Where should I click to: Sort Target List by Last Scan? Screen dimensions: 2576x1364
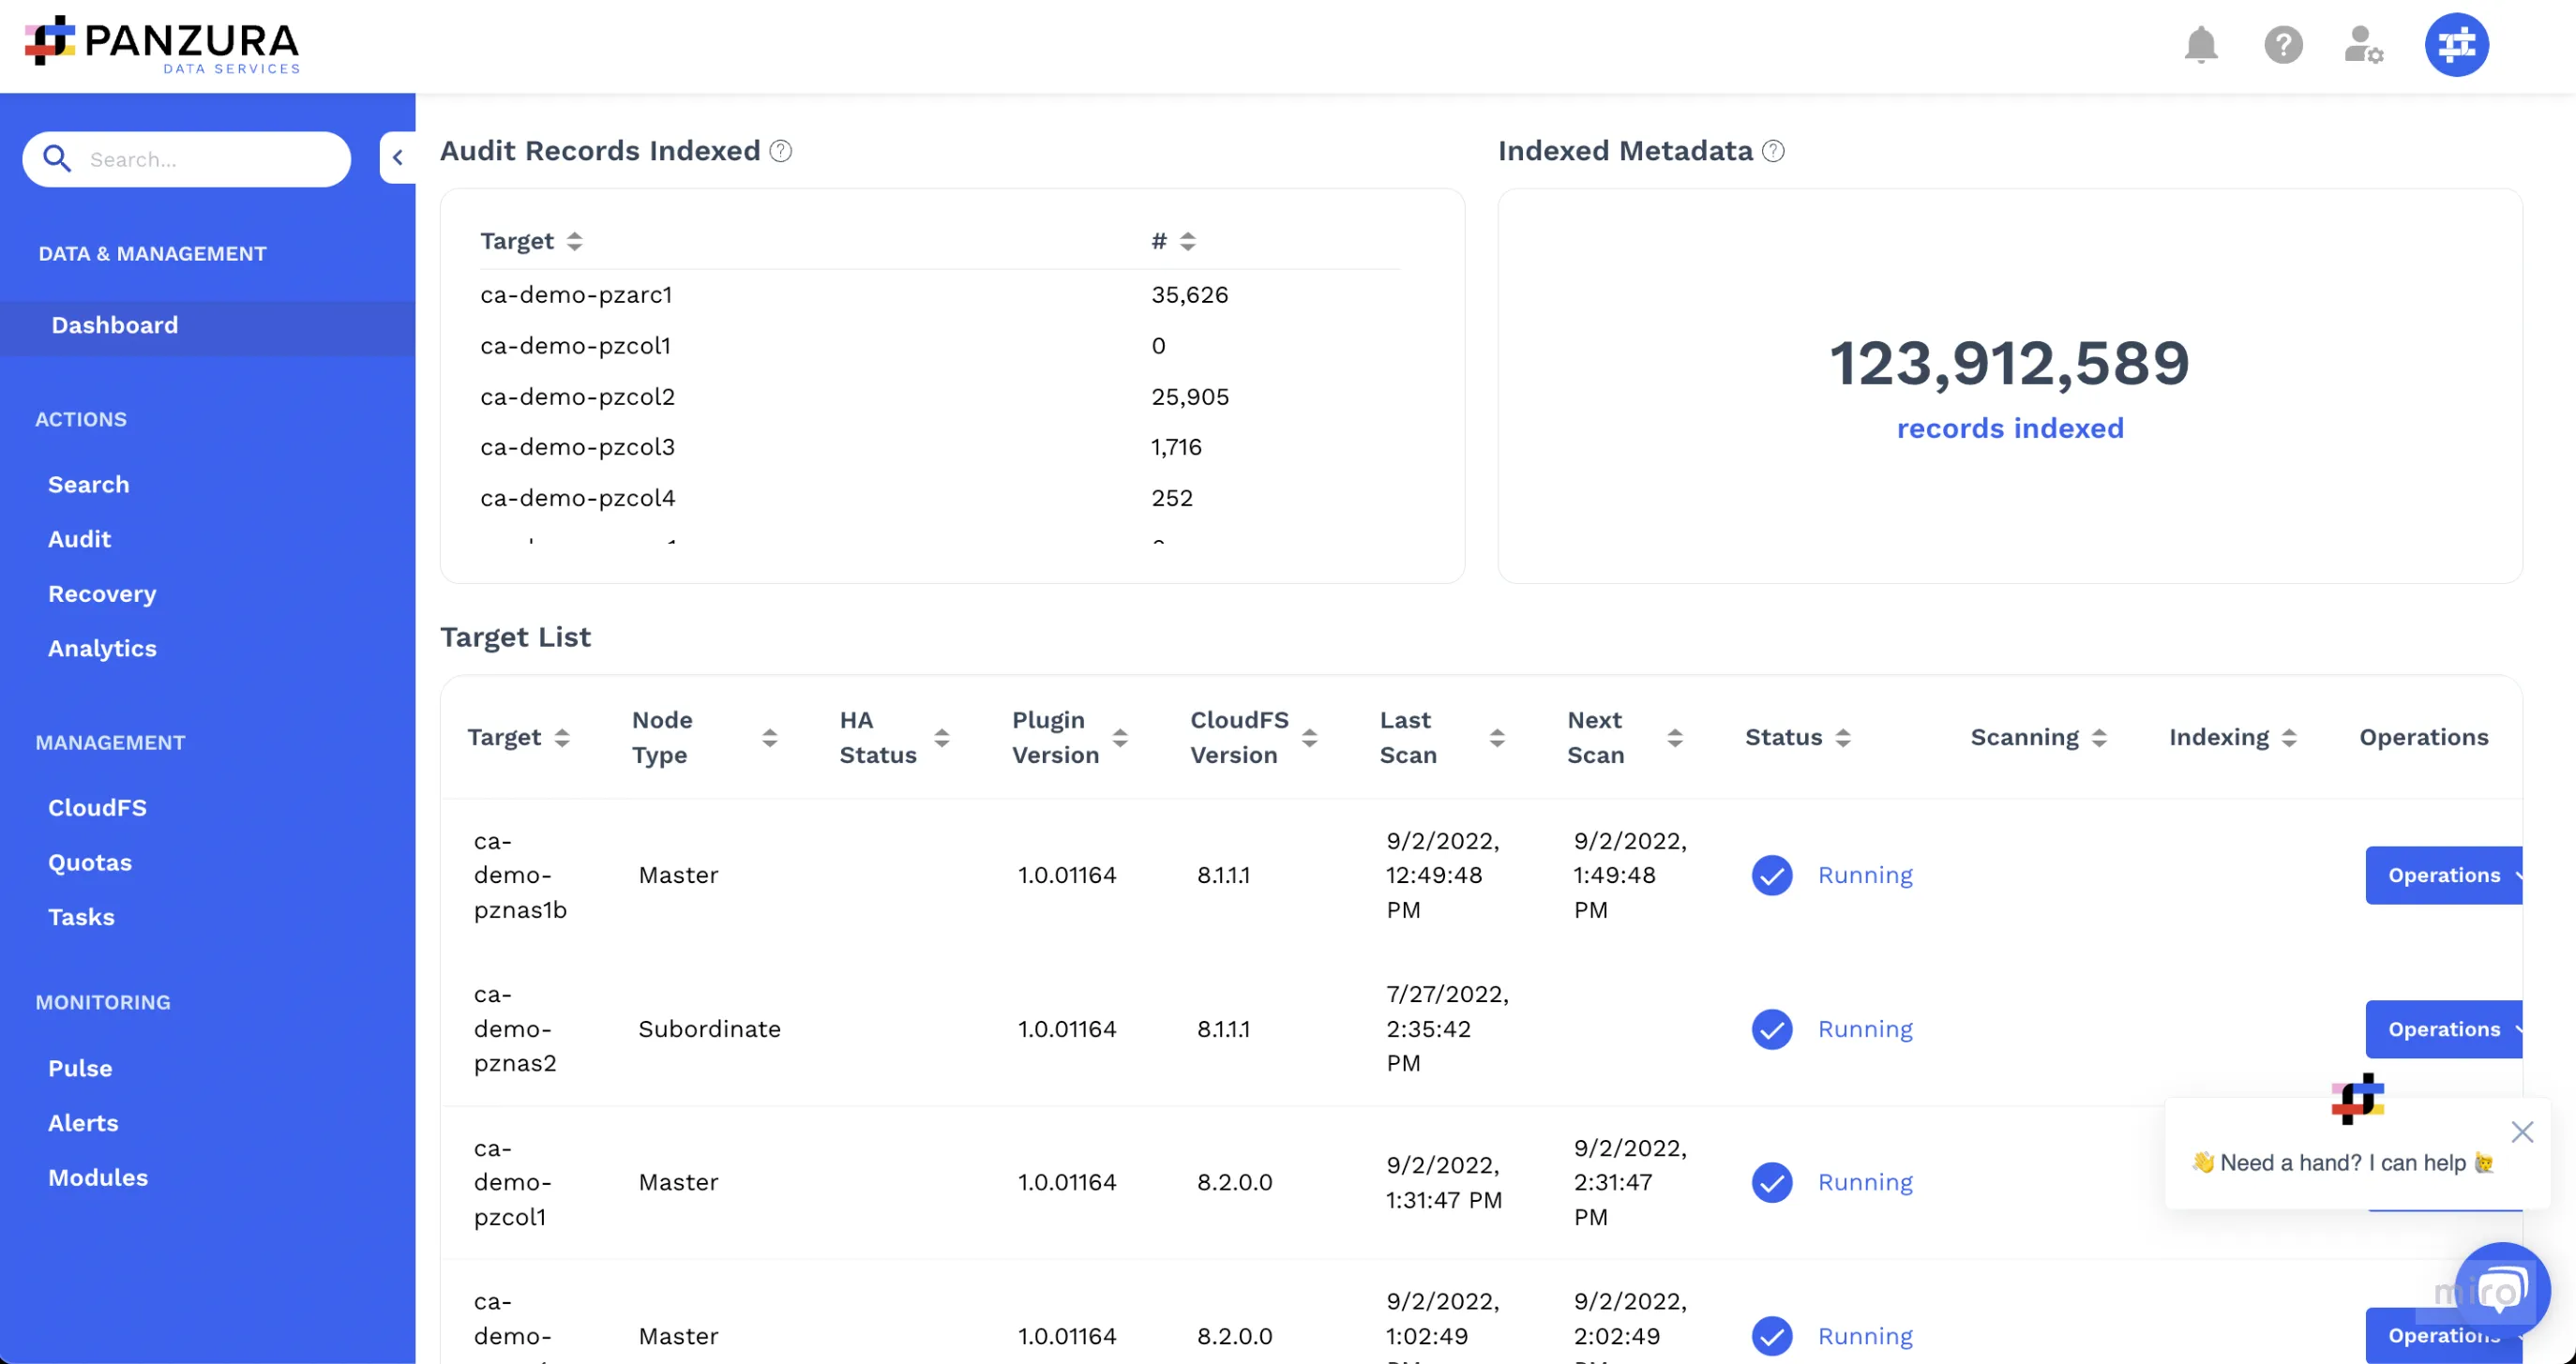(1497, 738)
